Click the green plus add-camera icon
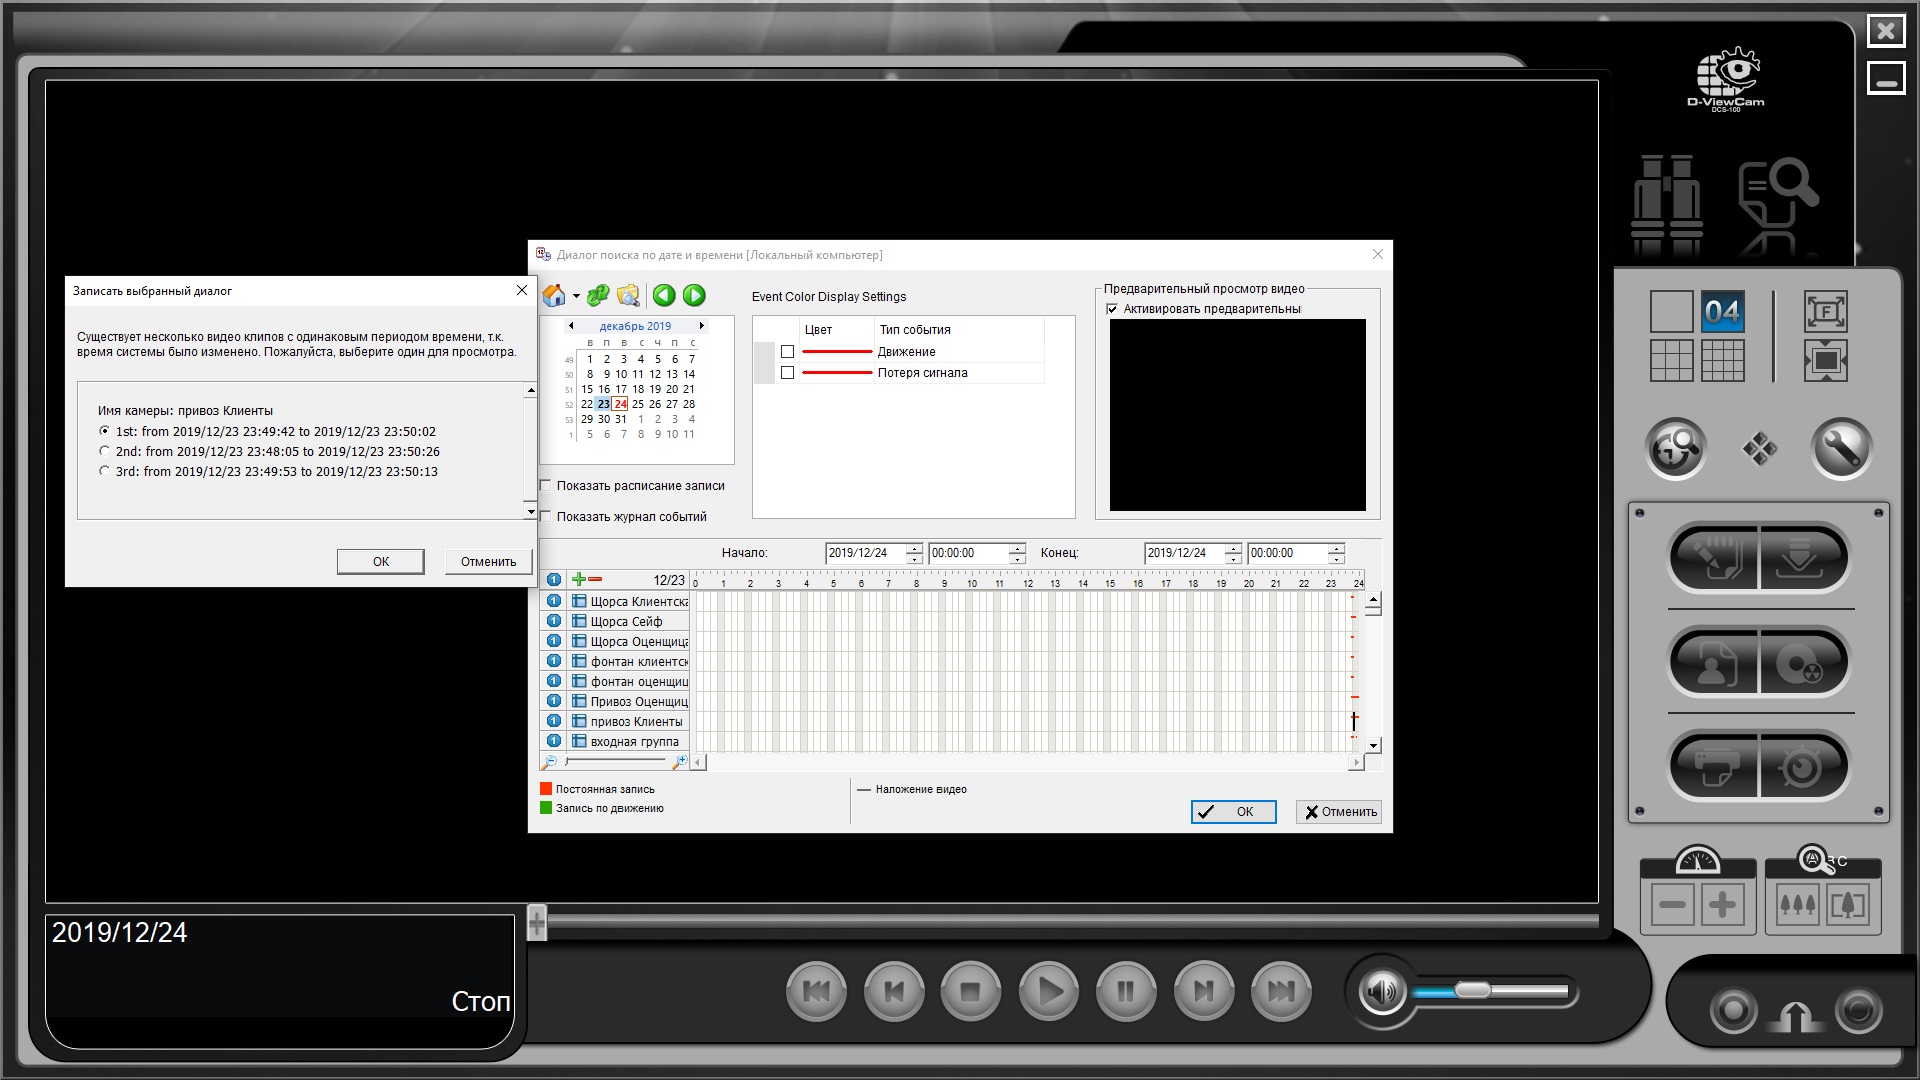This screenshot has width=1920, height=1080. (578, 580)
